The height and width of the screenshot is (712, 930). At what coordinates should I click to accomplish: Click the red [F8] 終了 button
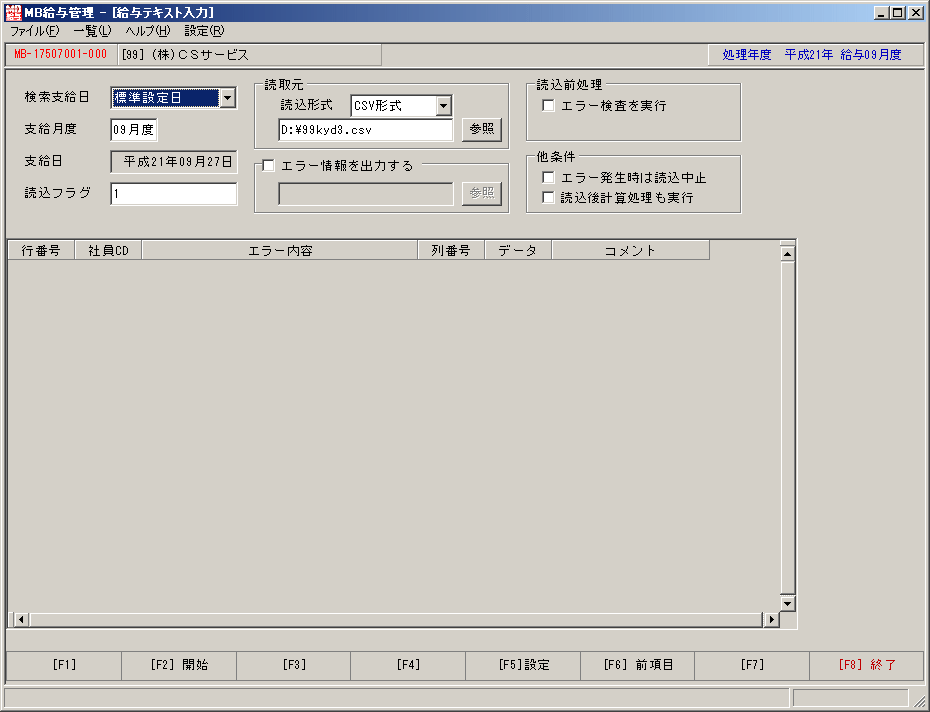(x=867, y=665)
